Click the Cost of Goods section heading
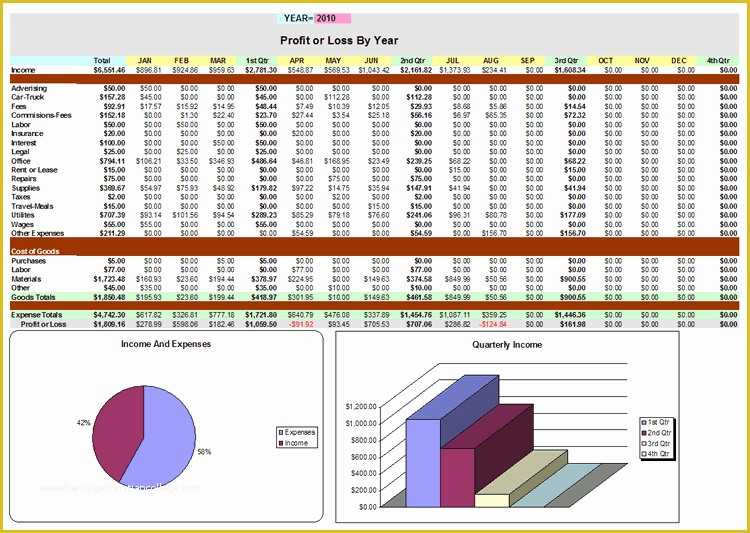Viewport: 750px width, 533px height. click(x=35, y=251)
